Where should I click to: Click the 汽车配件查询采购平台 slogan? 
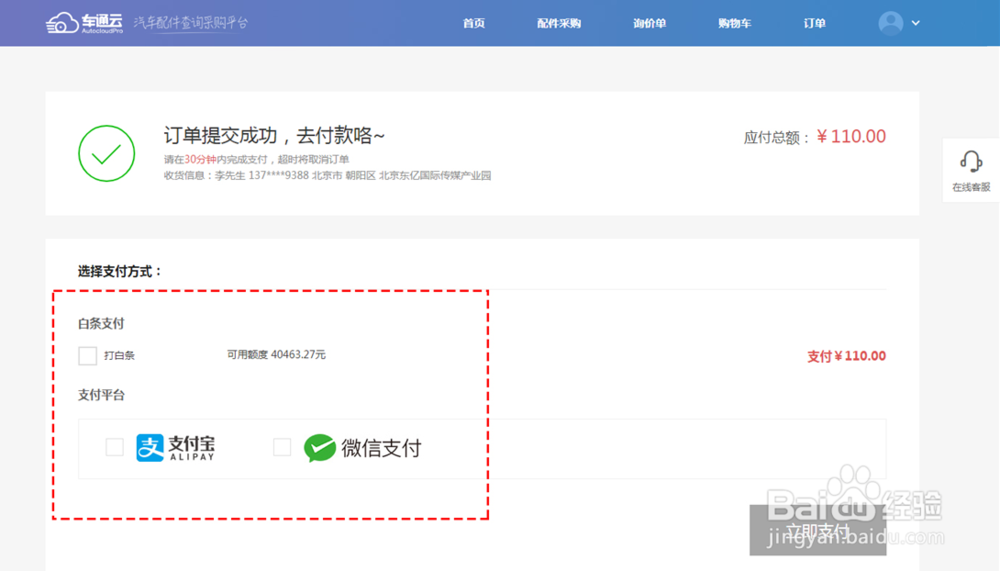pyautogui.click(x=191, y=23)
